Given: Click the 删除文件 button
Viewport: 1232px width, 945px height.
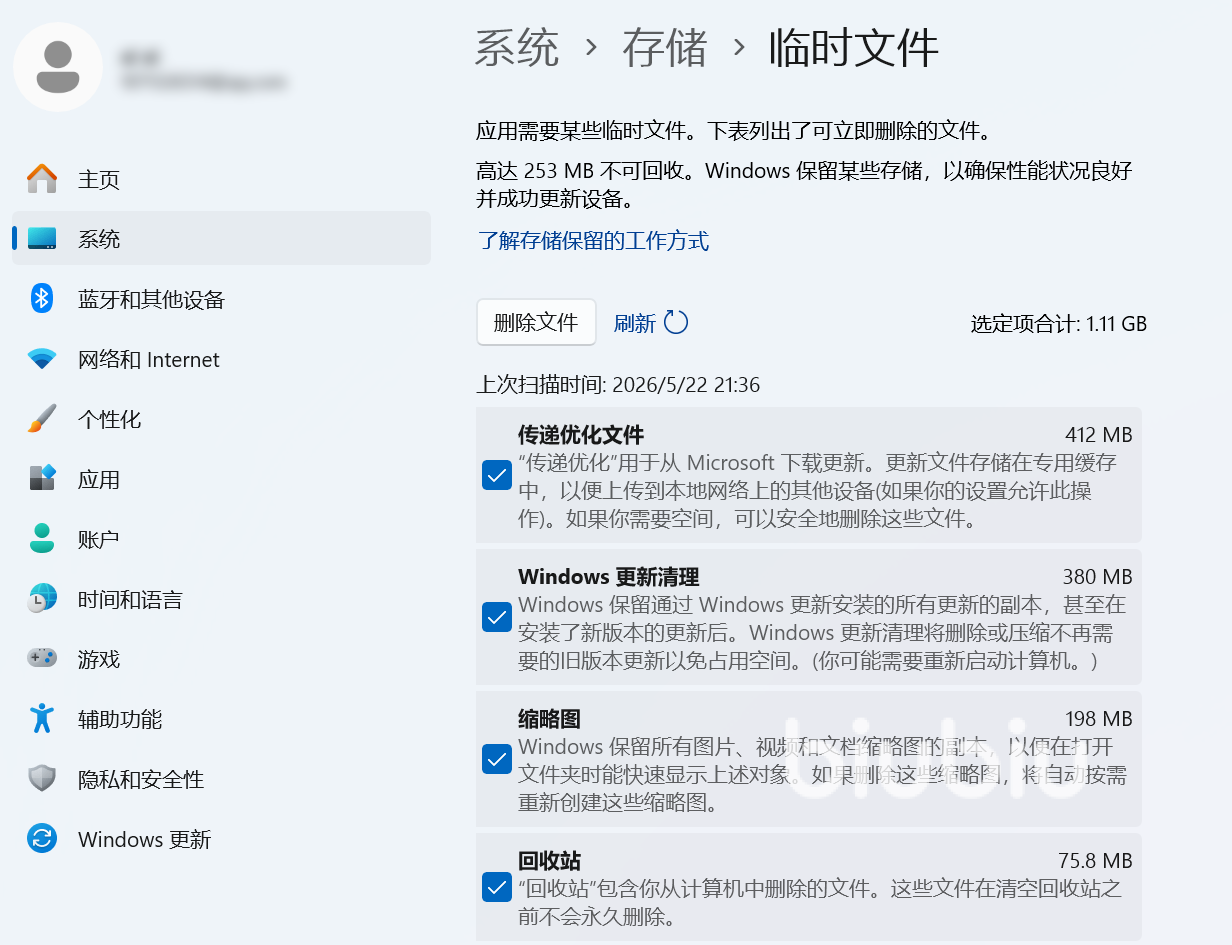Looking at the screenshot, I should [536, 322].
